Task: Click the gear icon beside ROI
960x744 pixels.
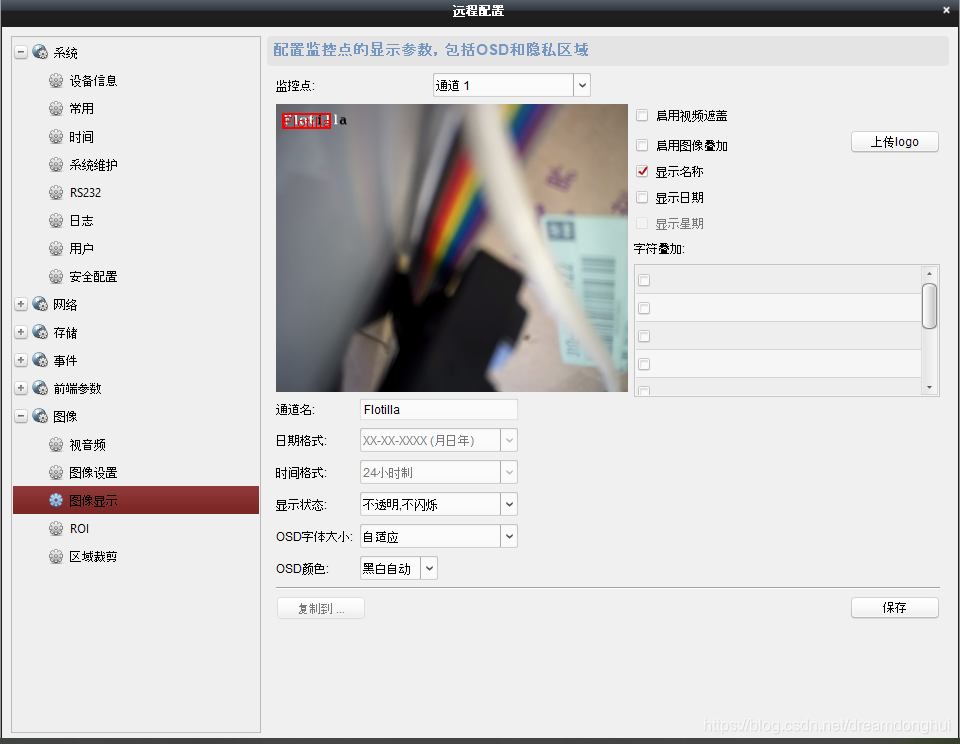Action: click(x=56, y=528)
